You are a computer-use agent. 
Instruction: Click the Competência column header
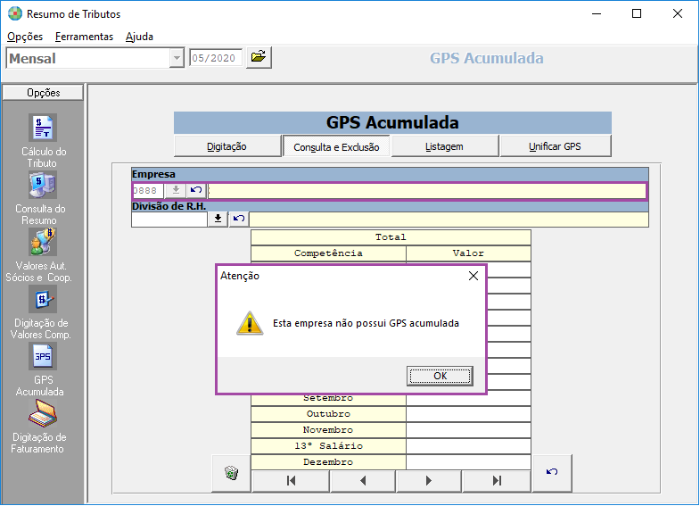[328, 253]
